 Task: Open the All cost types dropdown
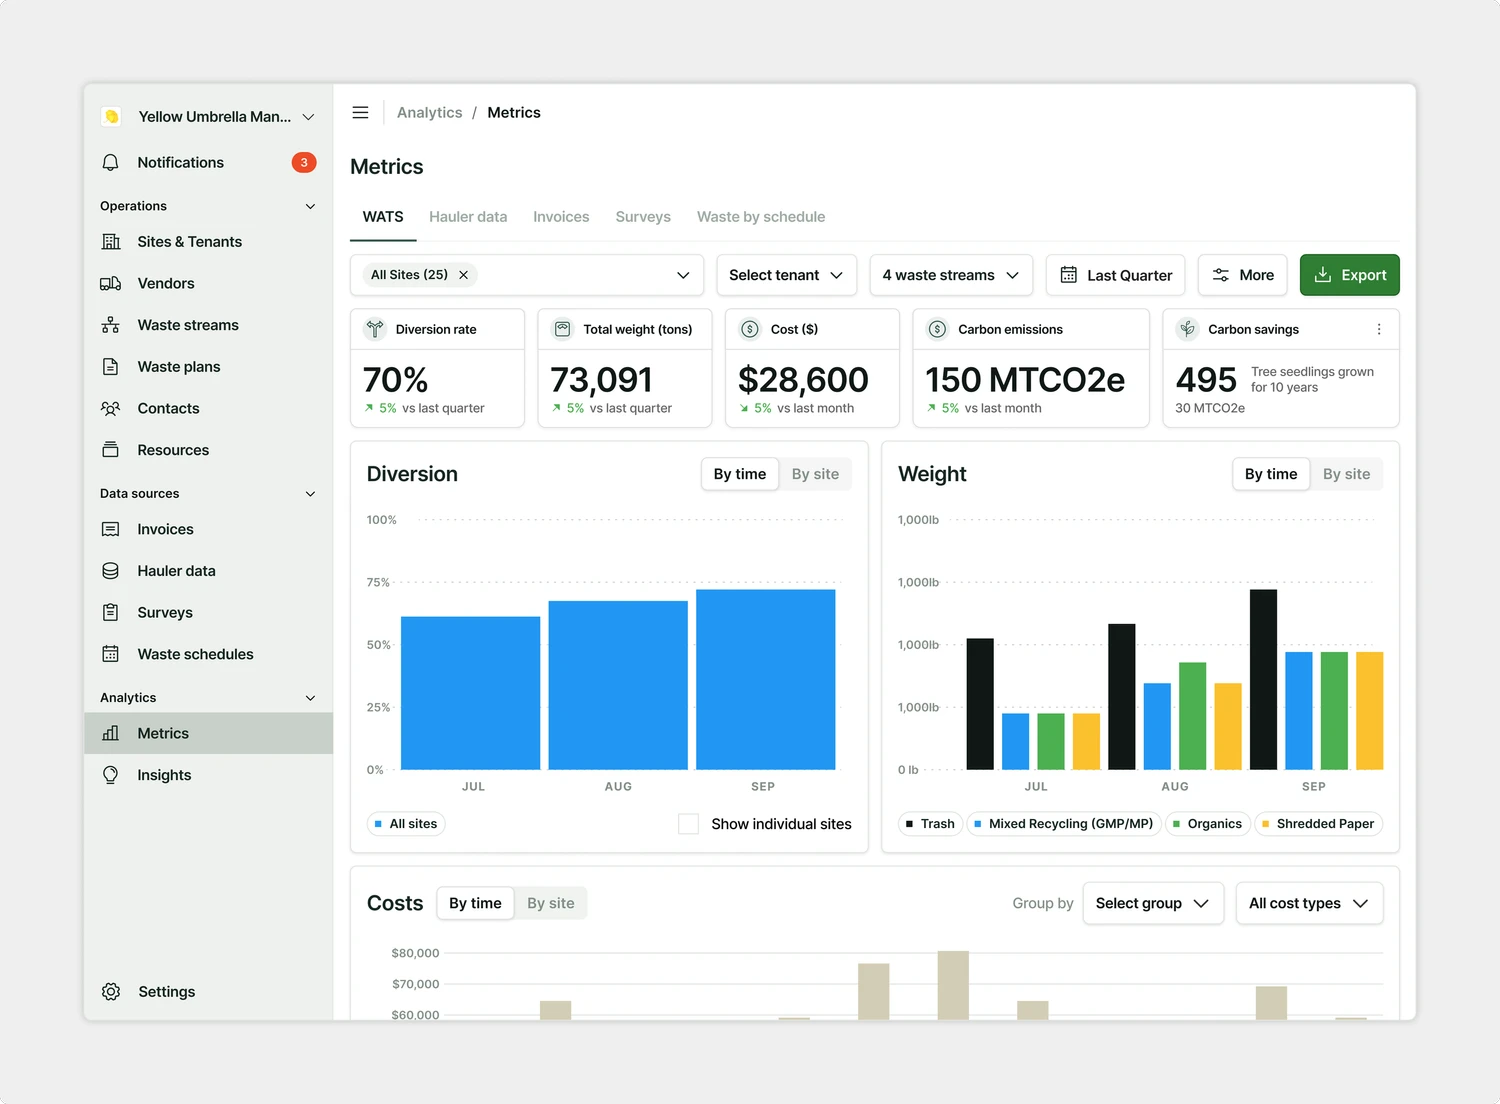[x=1309, y=903]
